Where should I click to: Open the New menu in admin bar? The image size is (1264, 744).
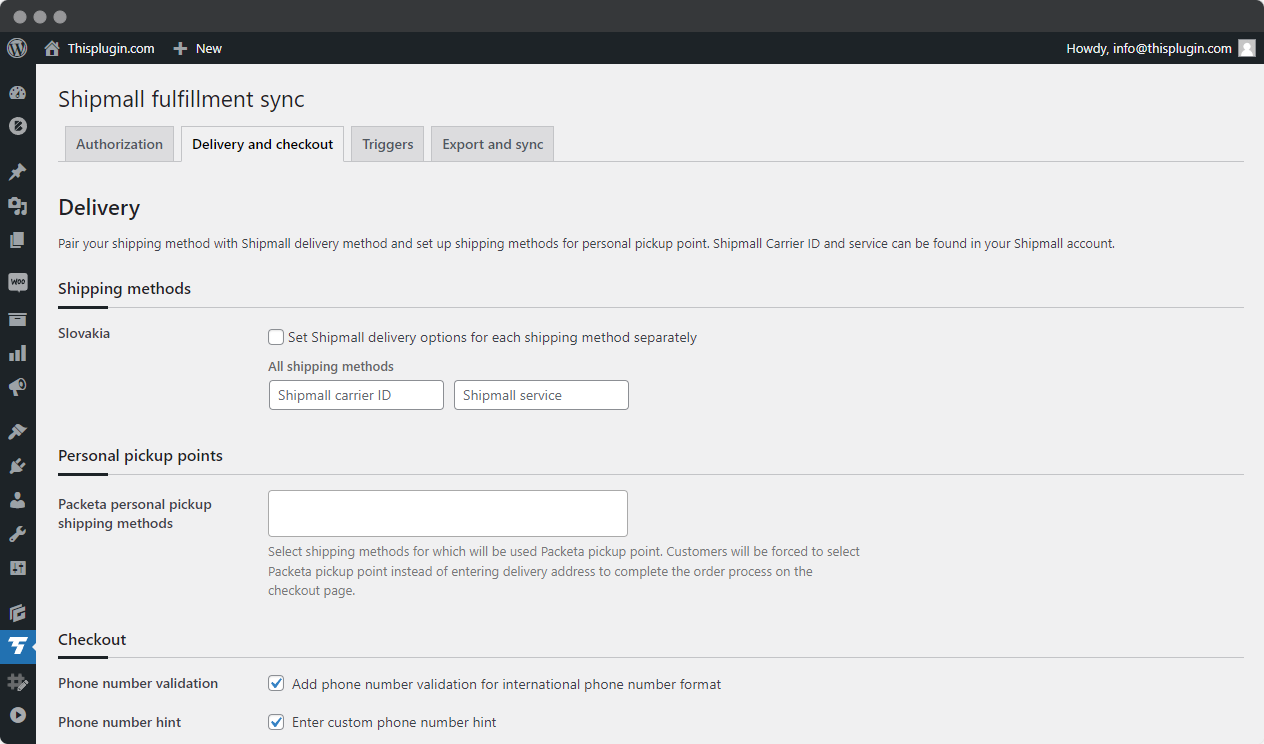tap(197, 48)
